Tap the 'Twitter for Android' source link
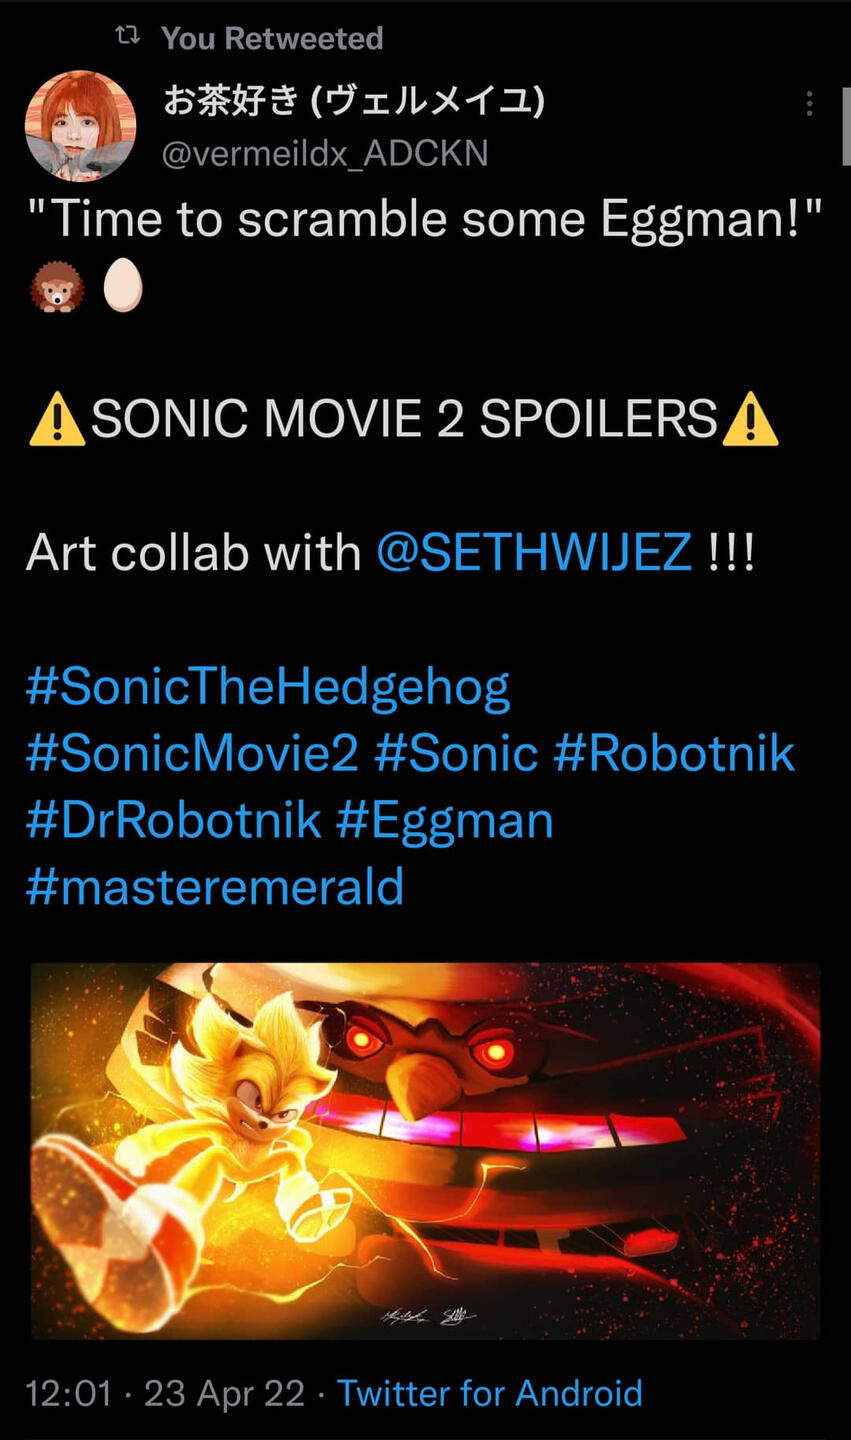851x1440 pixels. click(x=489, y=1393)
